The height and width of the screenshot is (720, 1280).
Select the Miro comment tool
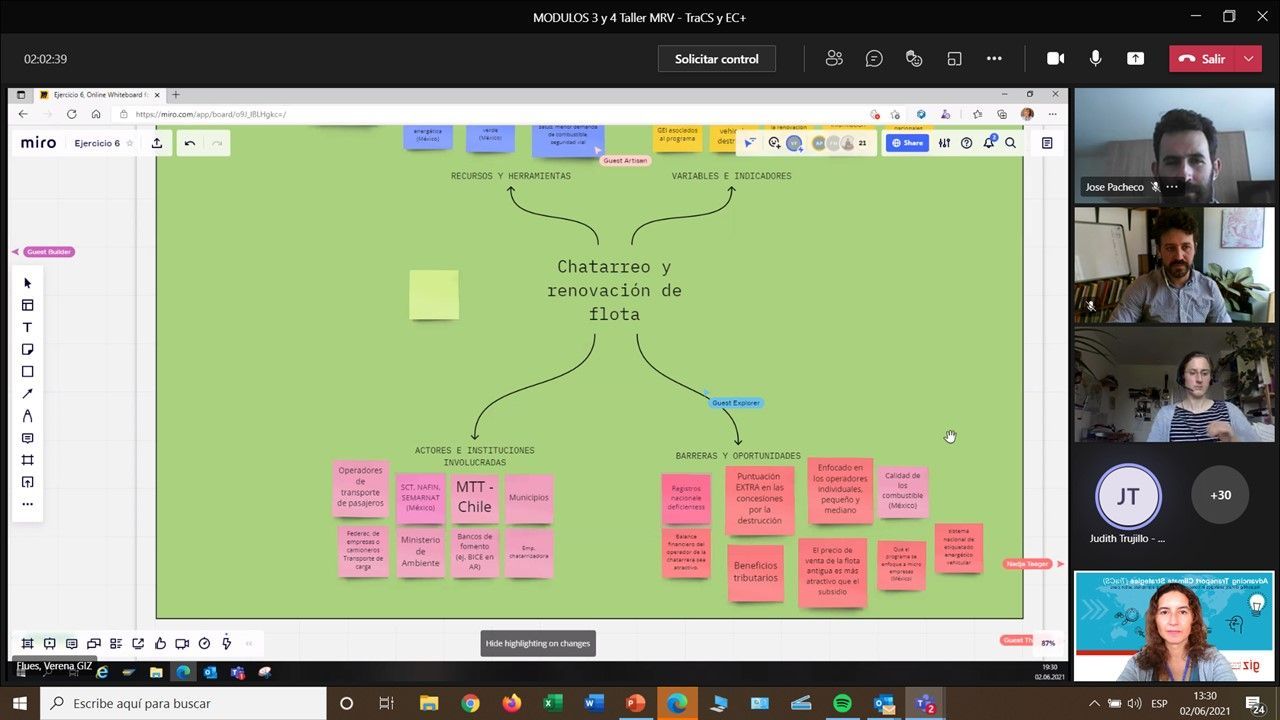(27, 438)
